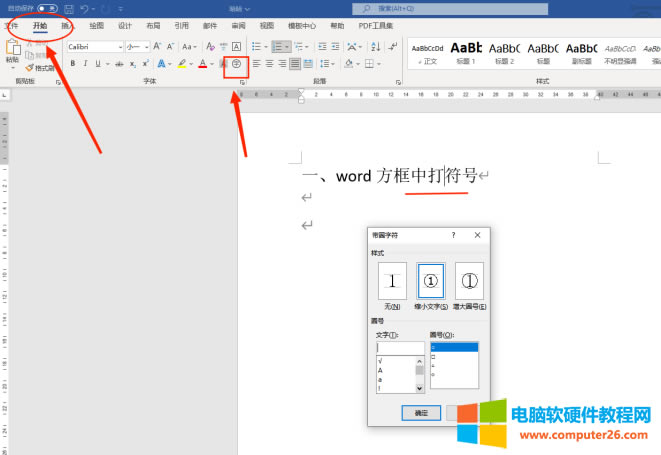661x455 pixels.
Task: Apply bold formatting with the B icon
Action: click(72, 64)
